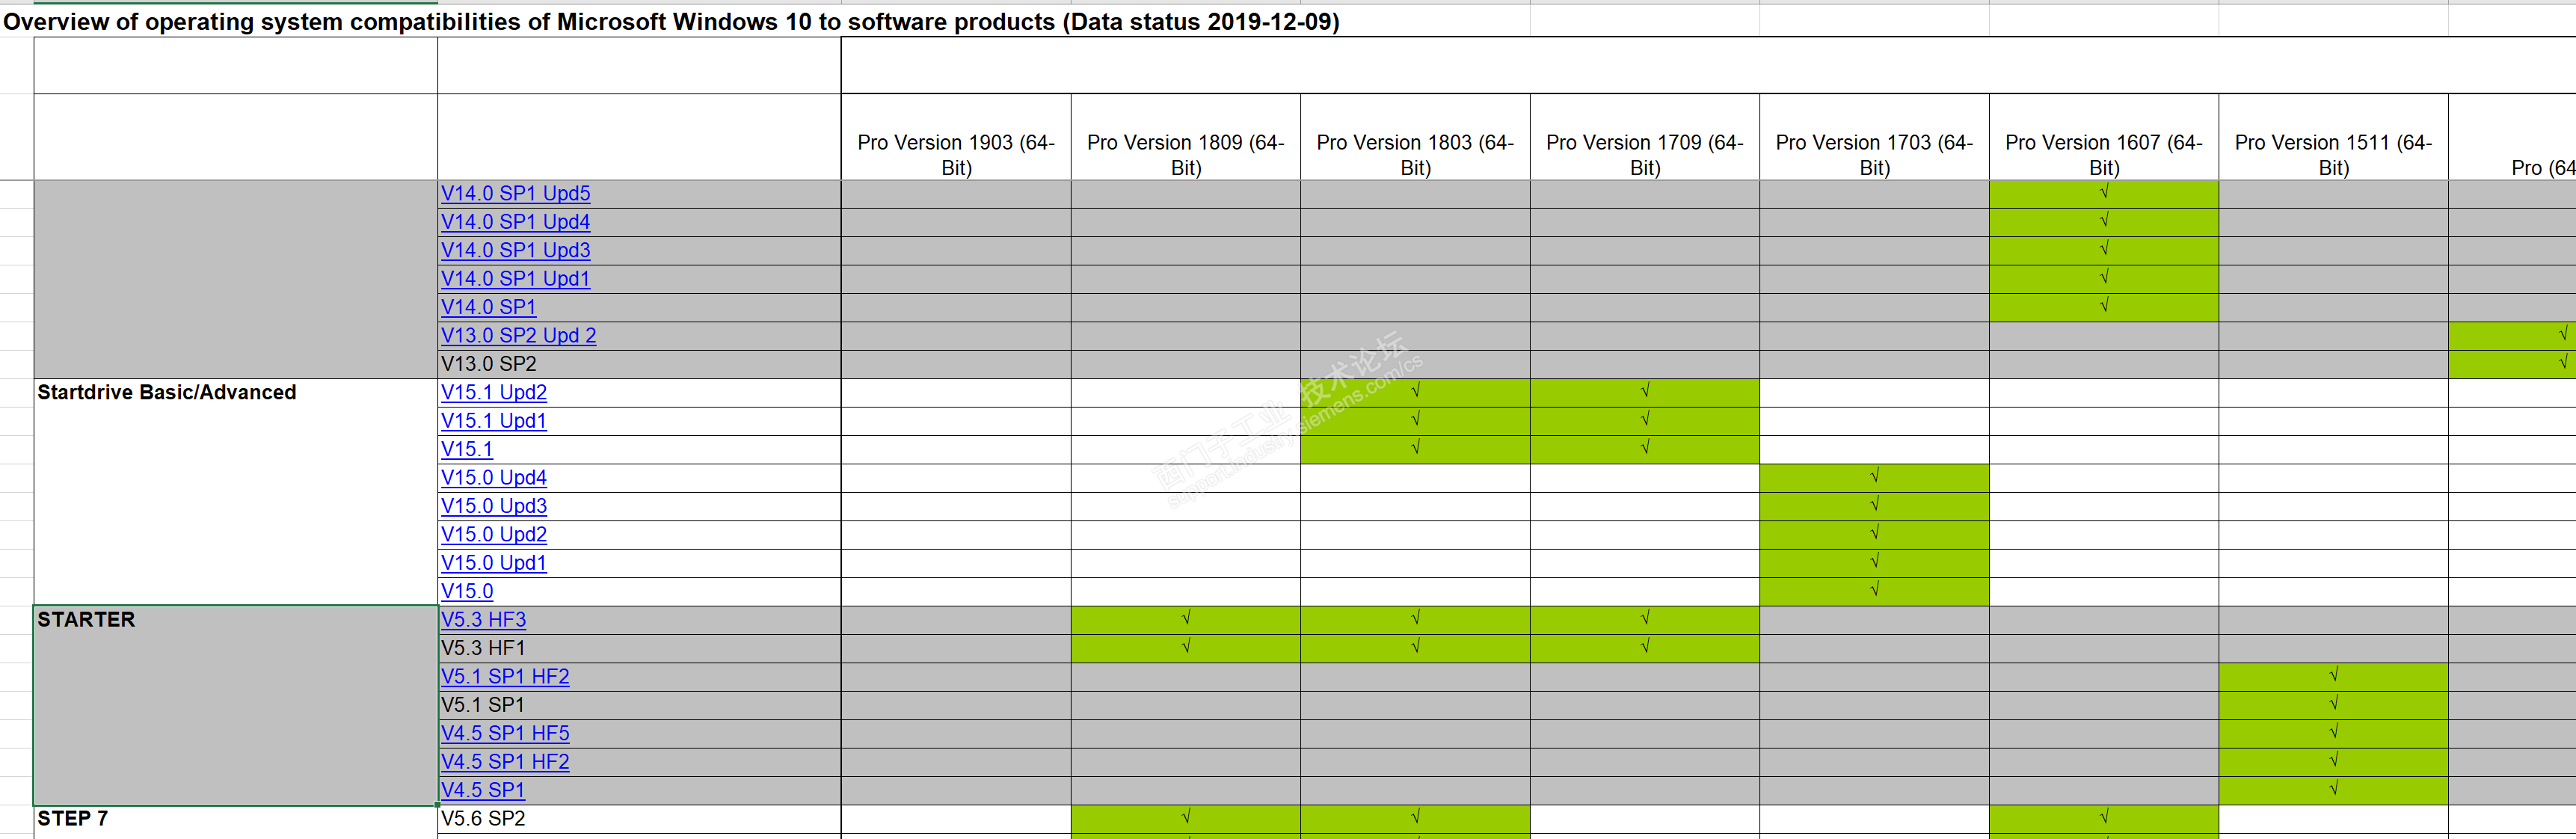
Task: Click the overview title text cell
Action: [x=670, y=22]
